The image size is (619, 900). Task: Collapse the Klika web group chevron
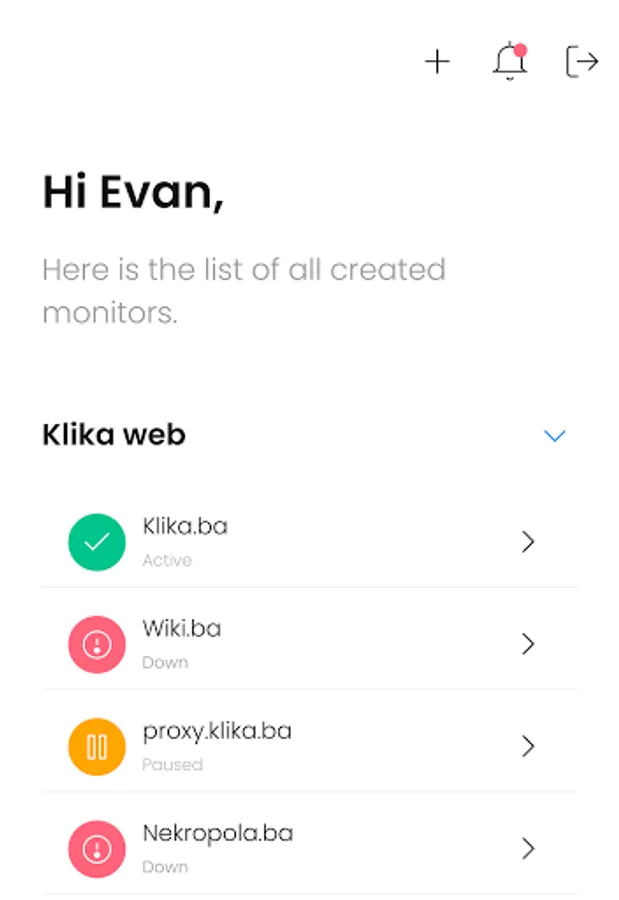pyautogui.click(x=555, y=436)
